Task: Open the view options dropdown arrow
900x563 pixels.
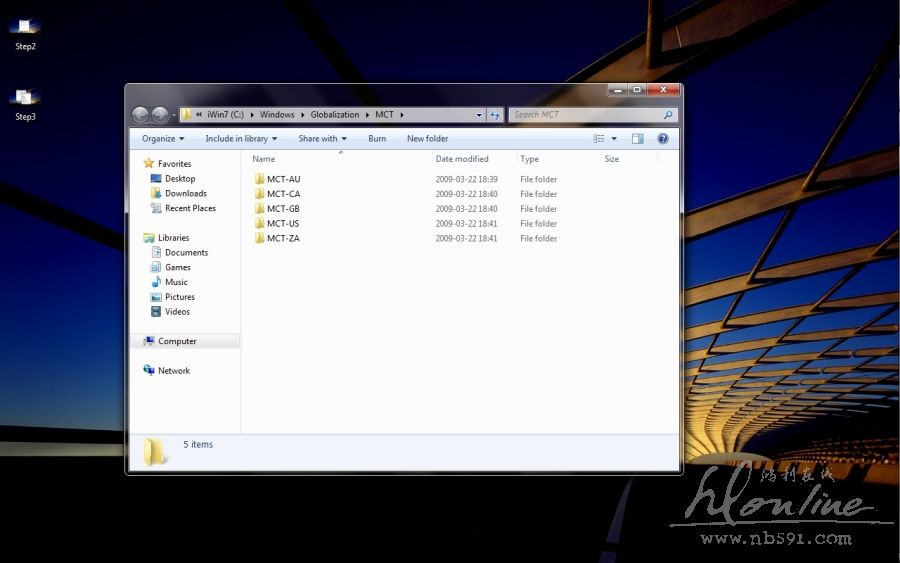Action: coord(614,139)
